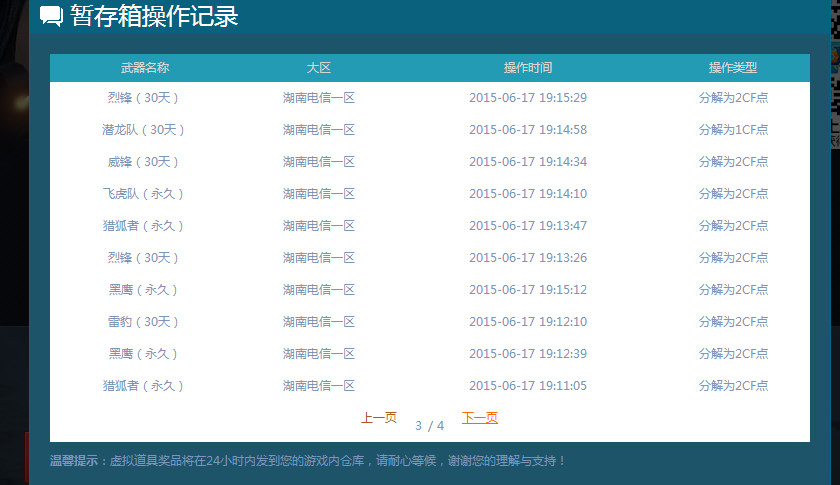Click the 暂存箱操作记录 title
Image resolution: width=840 pixels, height=485 pixels.
154,16
